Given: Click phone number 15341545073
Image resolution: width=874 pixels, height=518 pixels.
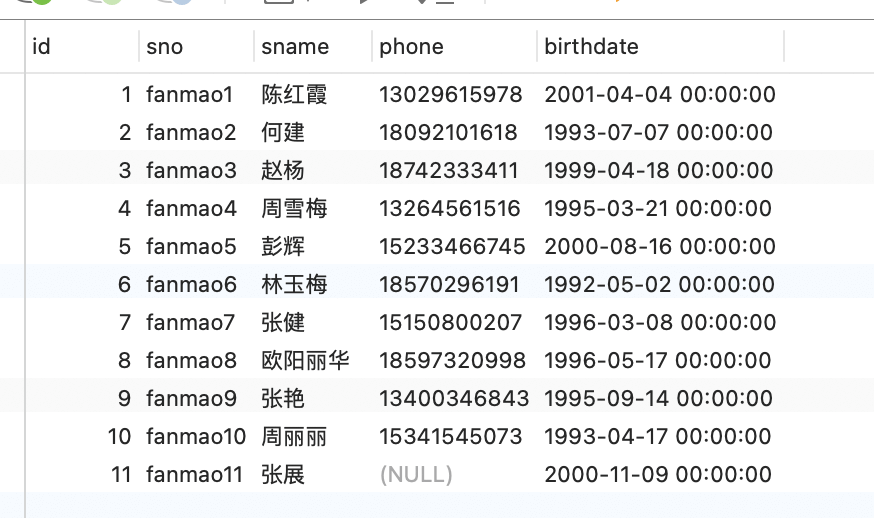Looking at the screenshot, I should pos(450,437).
